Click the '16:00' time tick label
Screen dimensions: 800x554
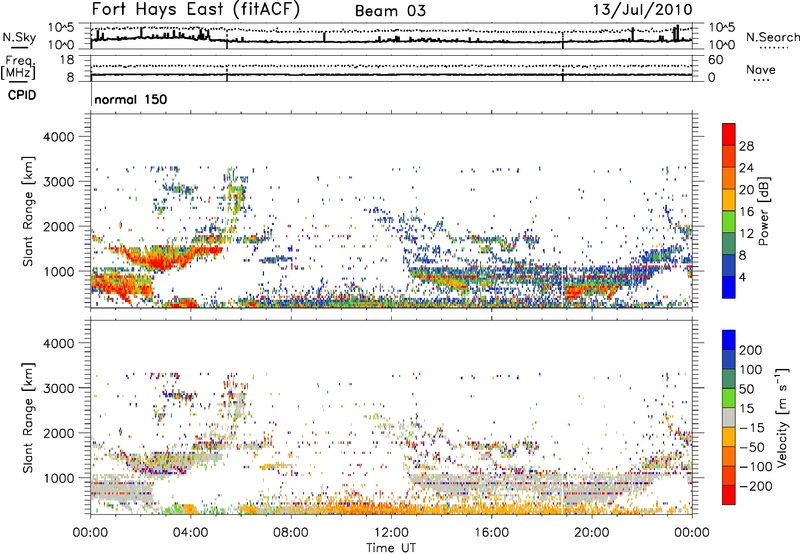pos(491,533)
